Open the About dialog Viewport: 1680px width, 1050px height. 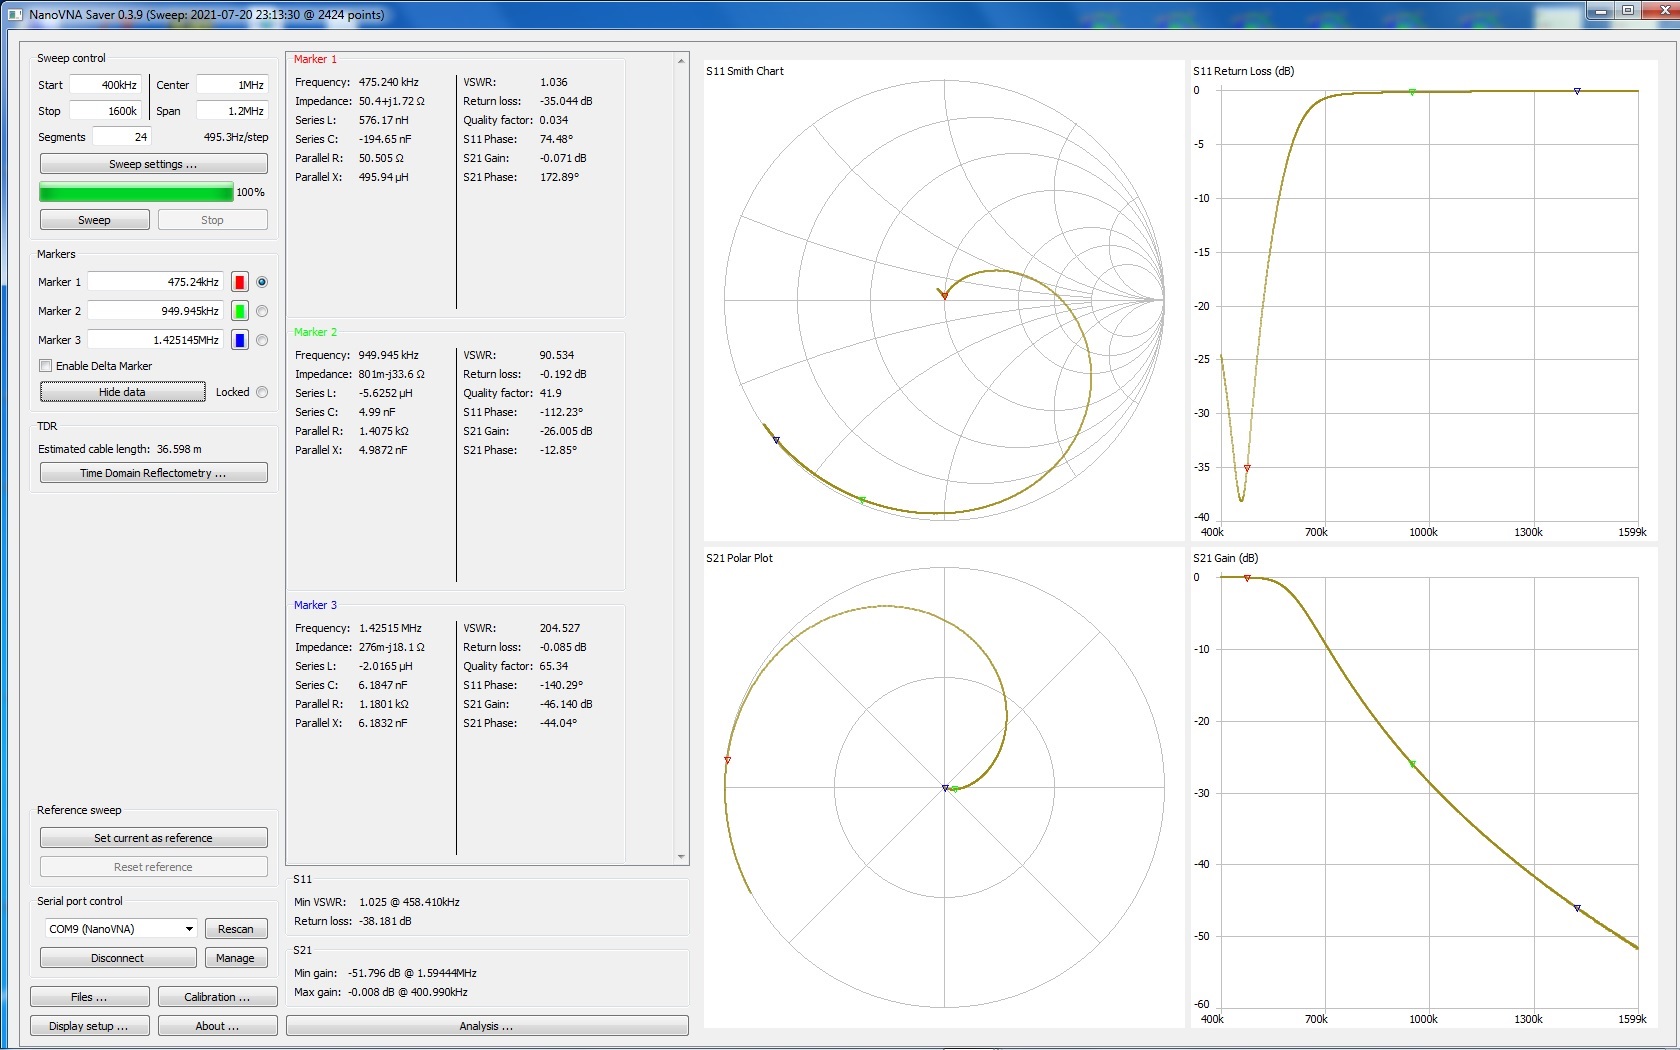217,1026
